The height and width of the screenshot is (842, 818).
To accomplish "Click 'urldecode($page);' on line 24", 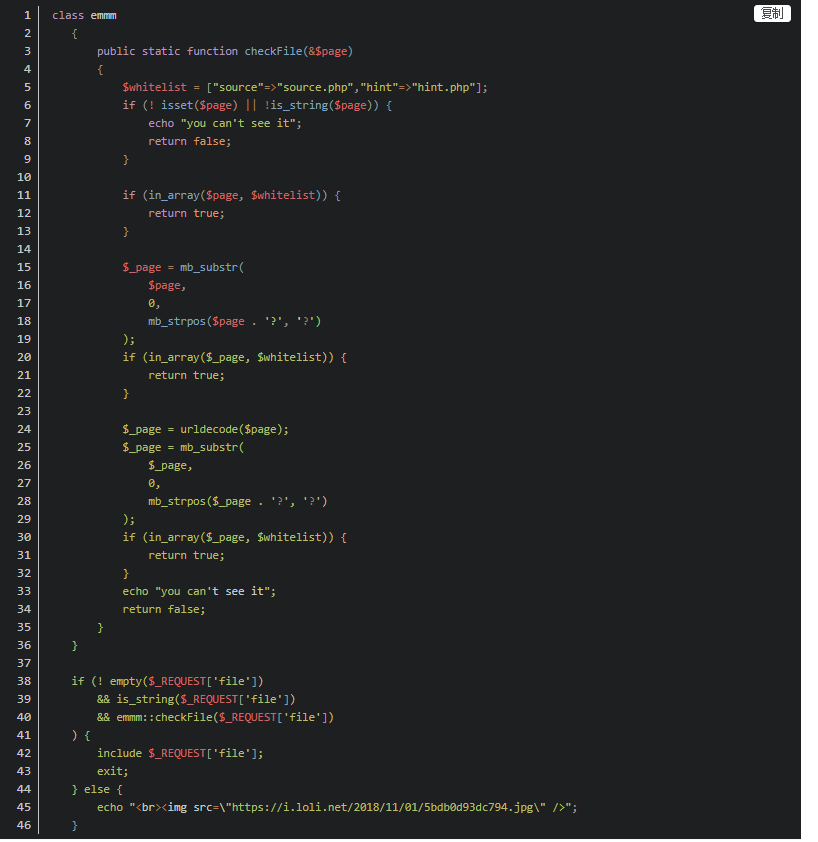I will [234, 430].
